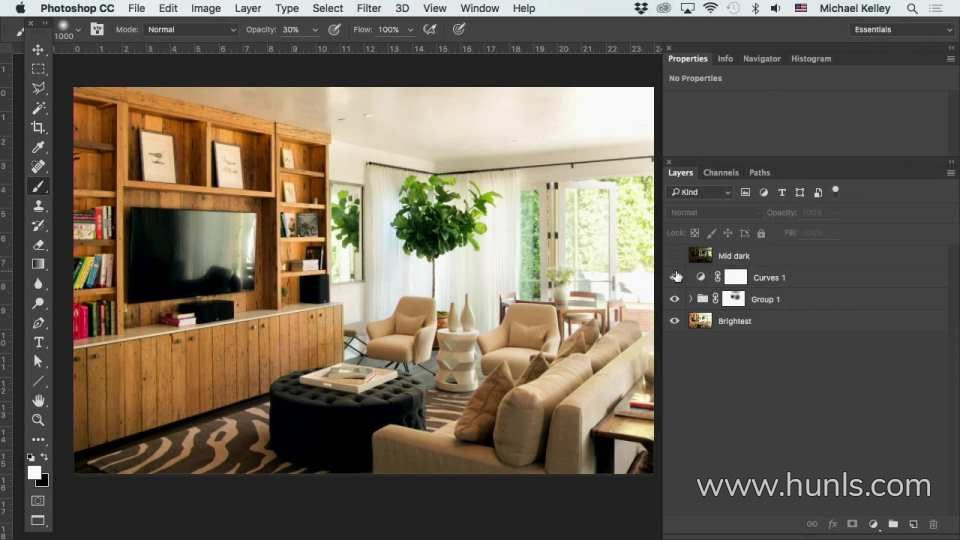Toggle the adjustment layers filter
This screenshot has height=540, width=960.
(763, 192)
